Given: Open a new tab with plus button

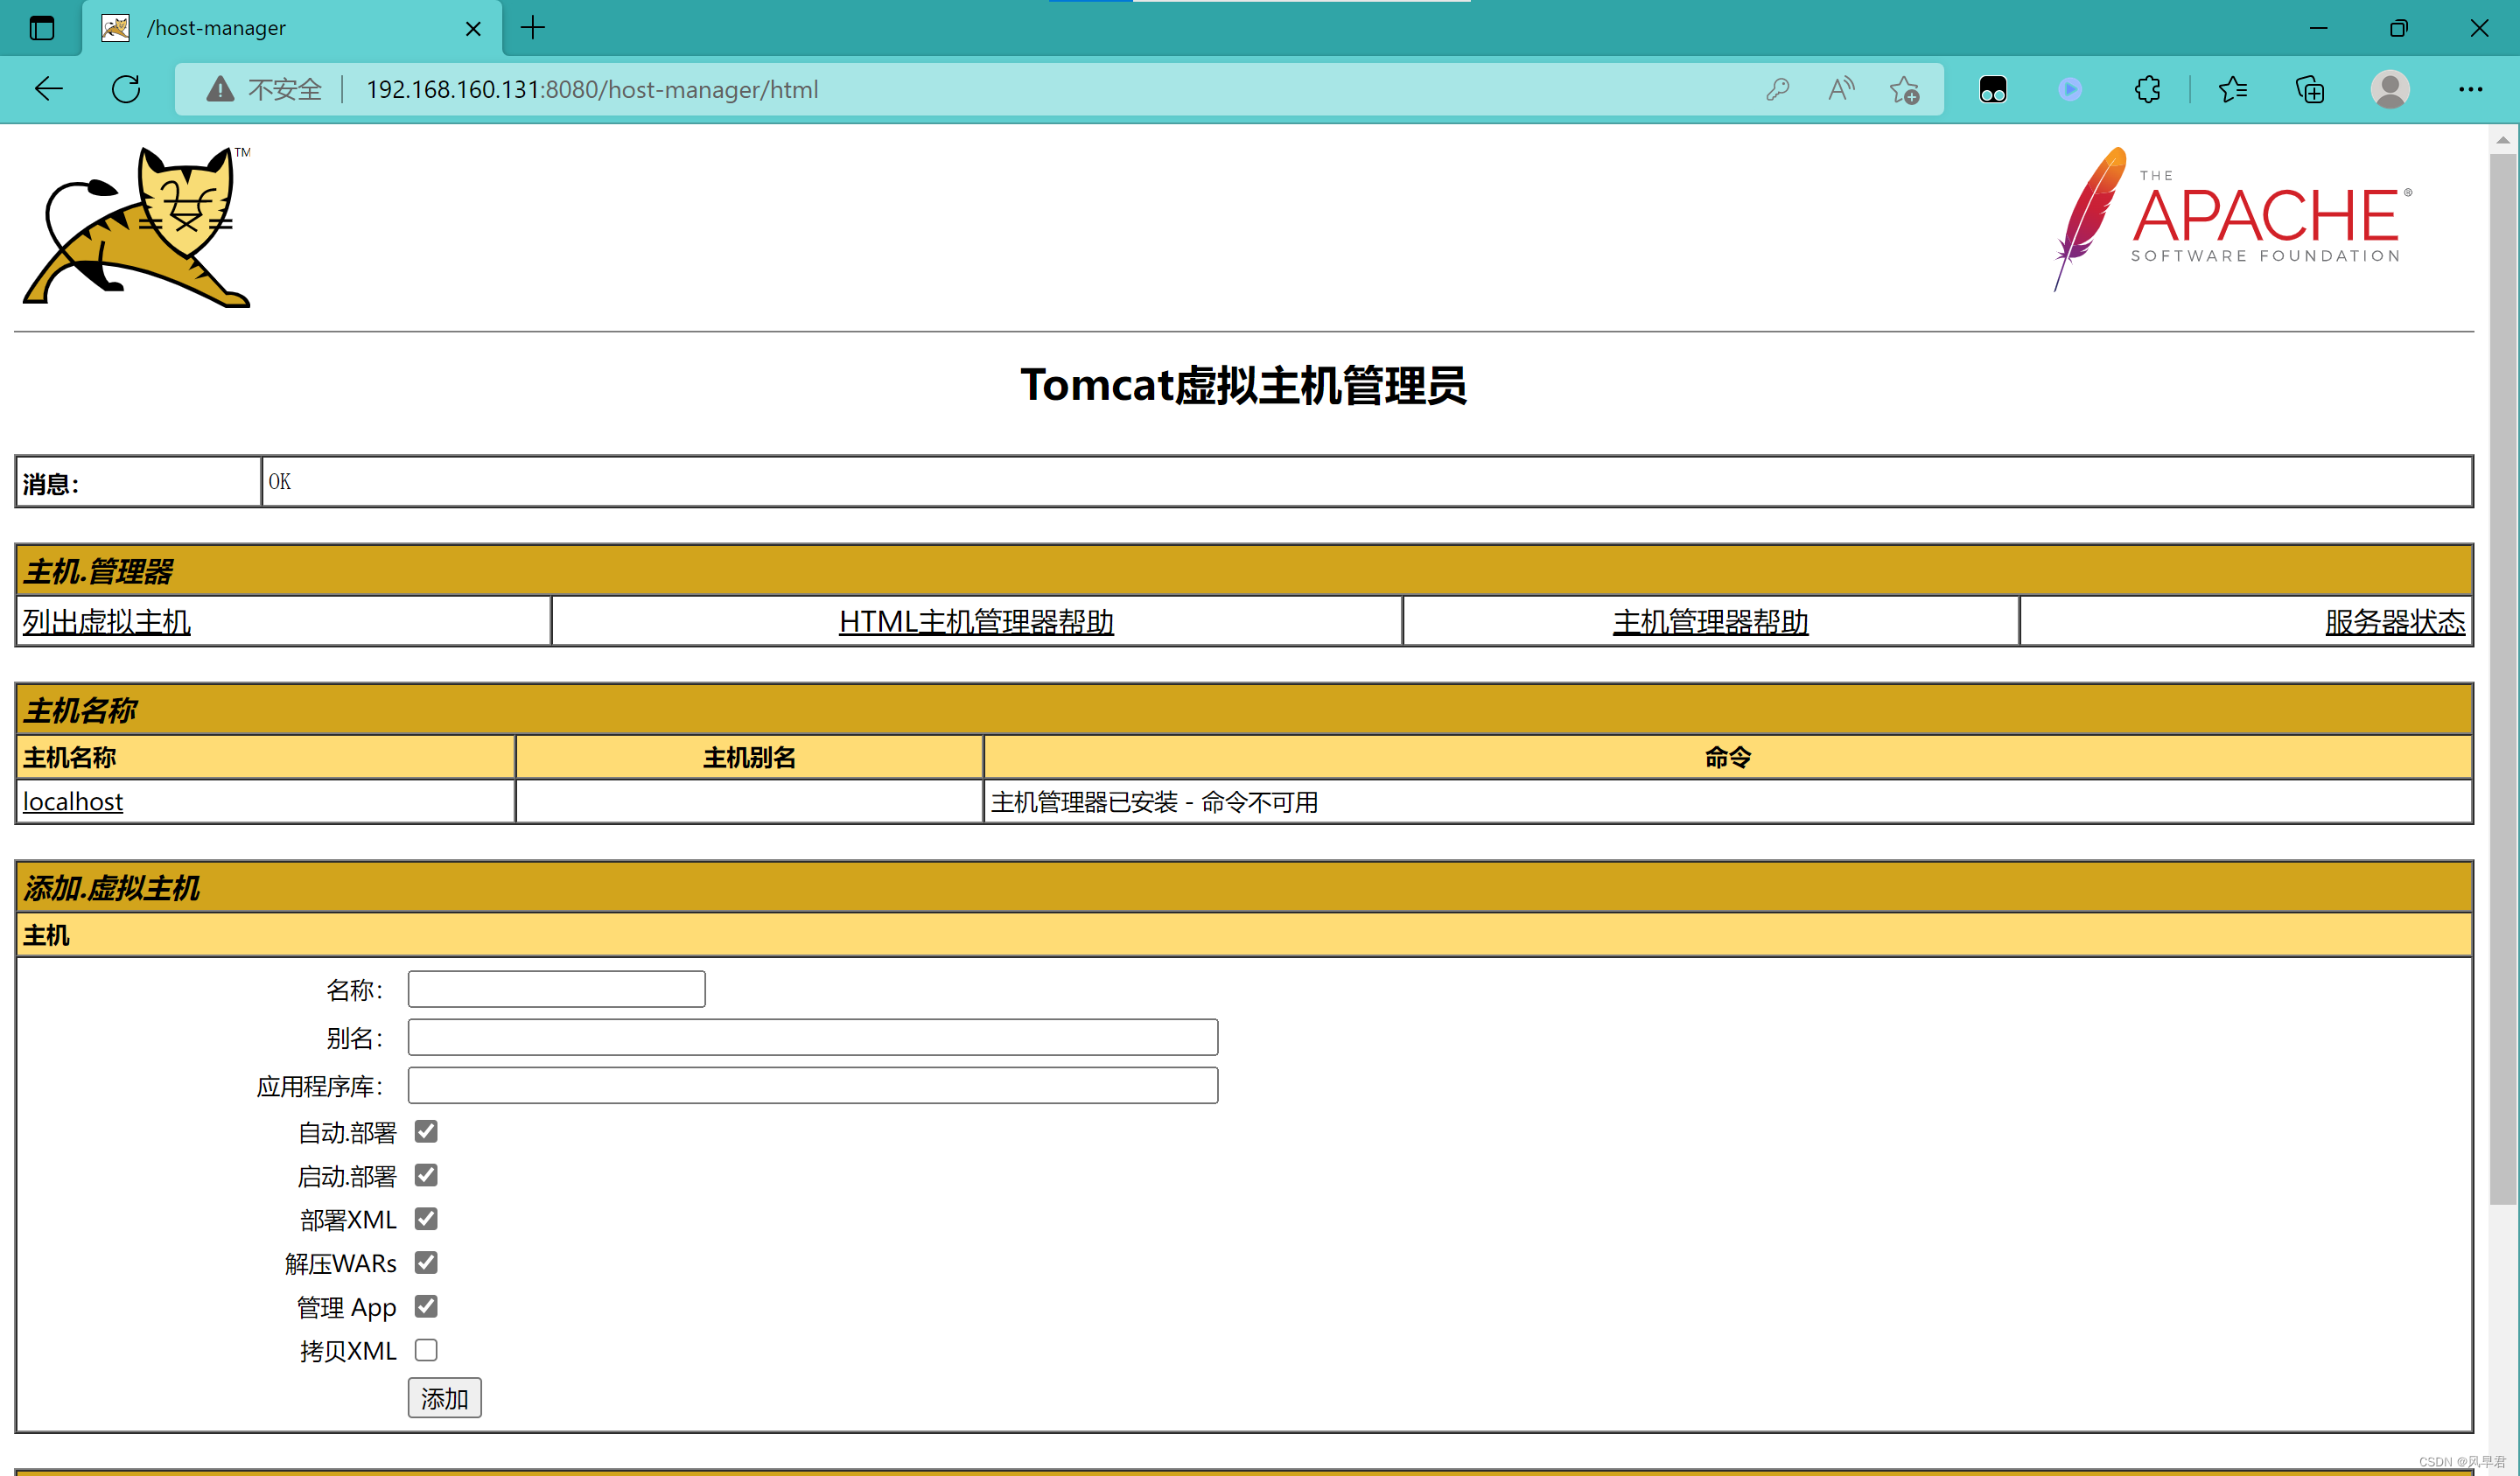Looking at the screenshot, I should point(533,28).
